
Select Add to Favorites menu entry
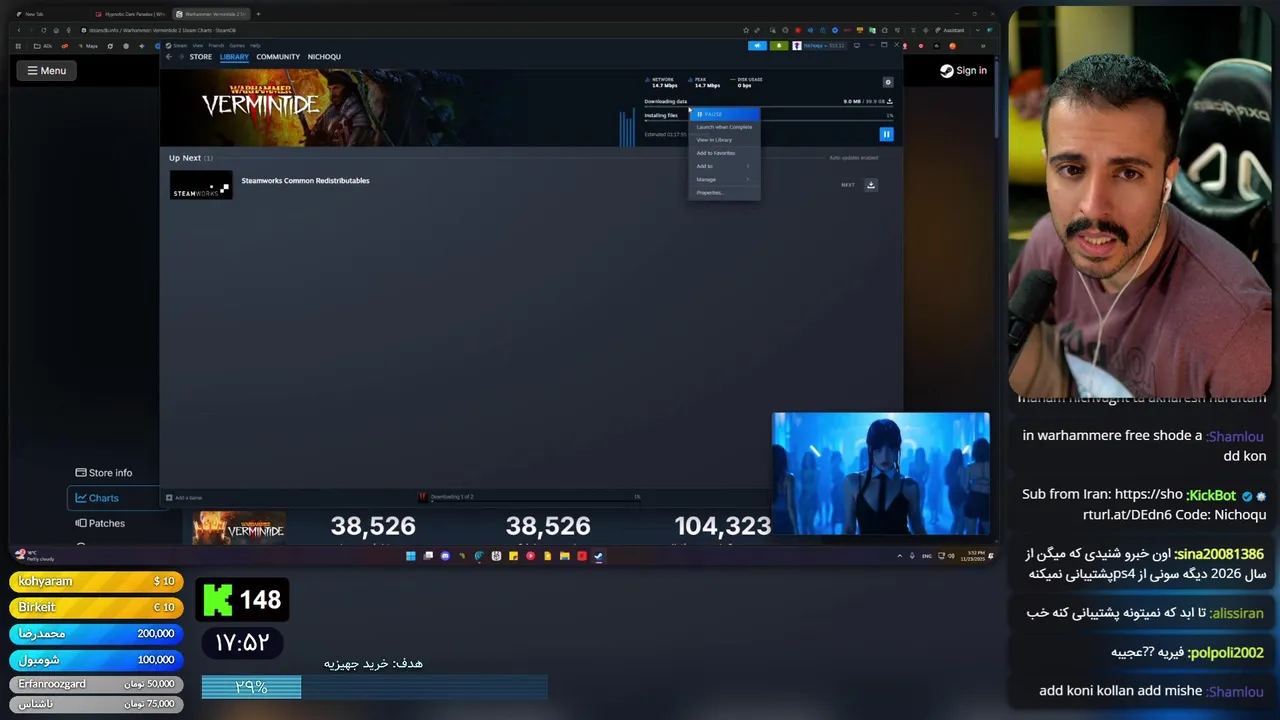(724, 153)
